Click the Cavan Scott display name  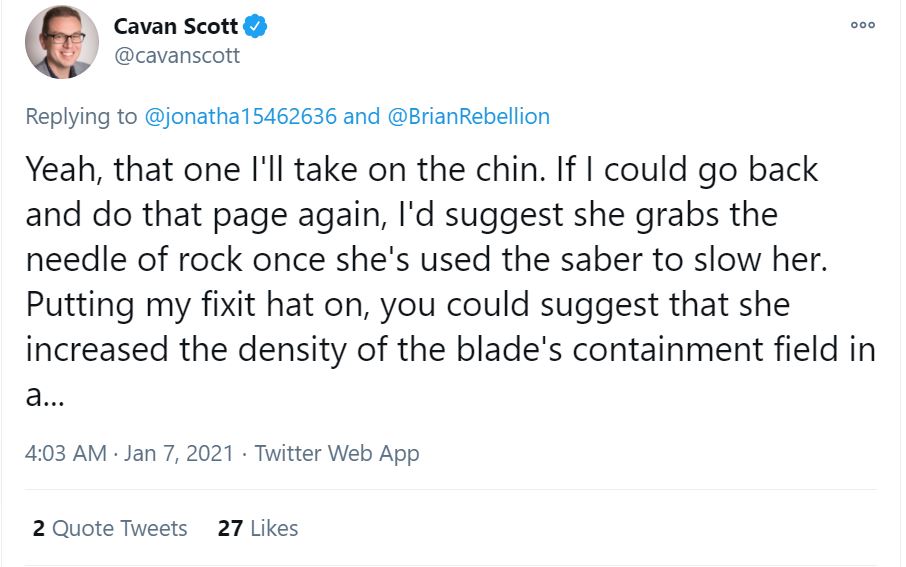176,28
